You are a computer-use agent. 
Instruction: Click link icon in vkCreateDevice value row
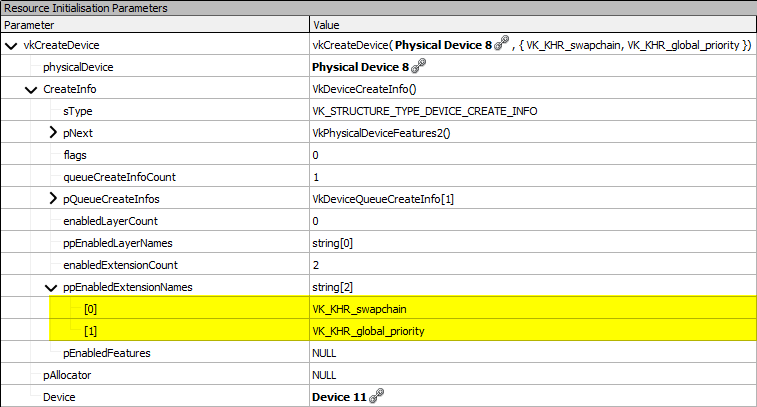(x=502, y=45)
